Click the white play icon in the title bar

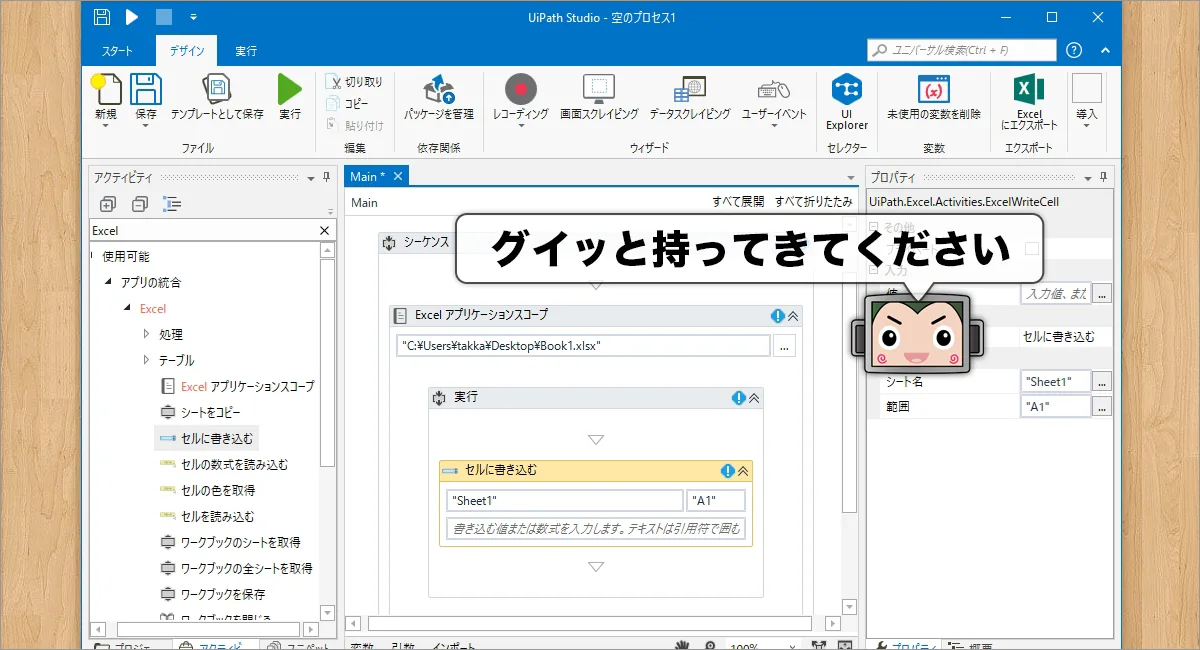[x=132, y=17]
